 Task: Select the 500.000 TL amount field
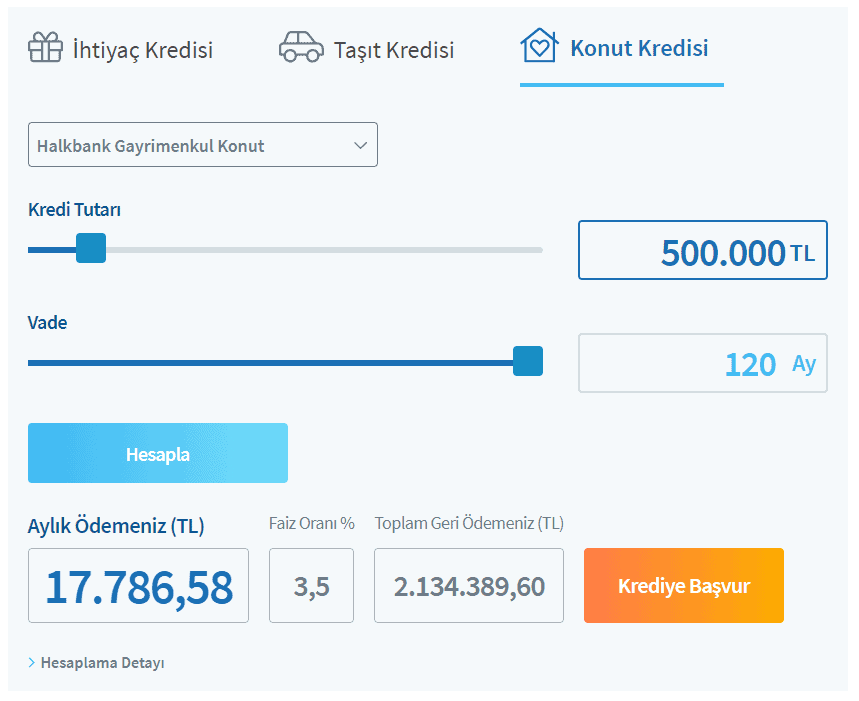(x=702, y=250)
